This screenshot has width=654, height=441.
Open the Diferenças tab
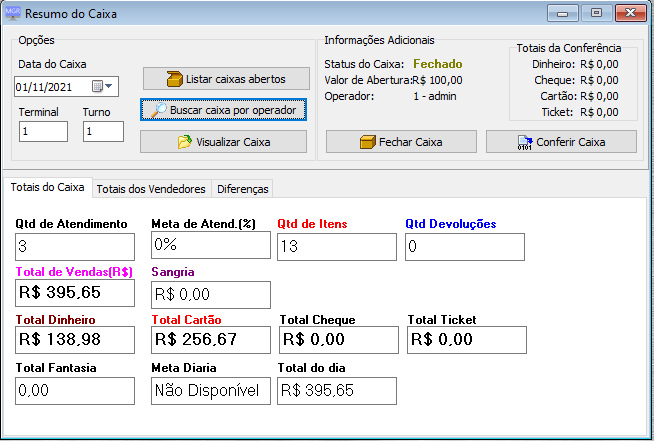pyautogui.click(x=242, y=188)
